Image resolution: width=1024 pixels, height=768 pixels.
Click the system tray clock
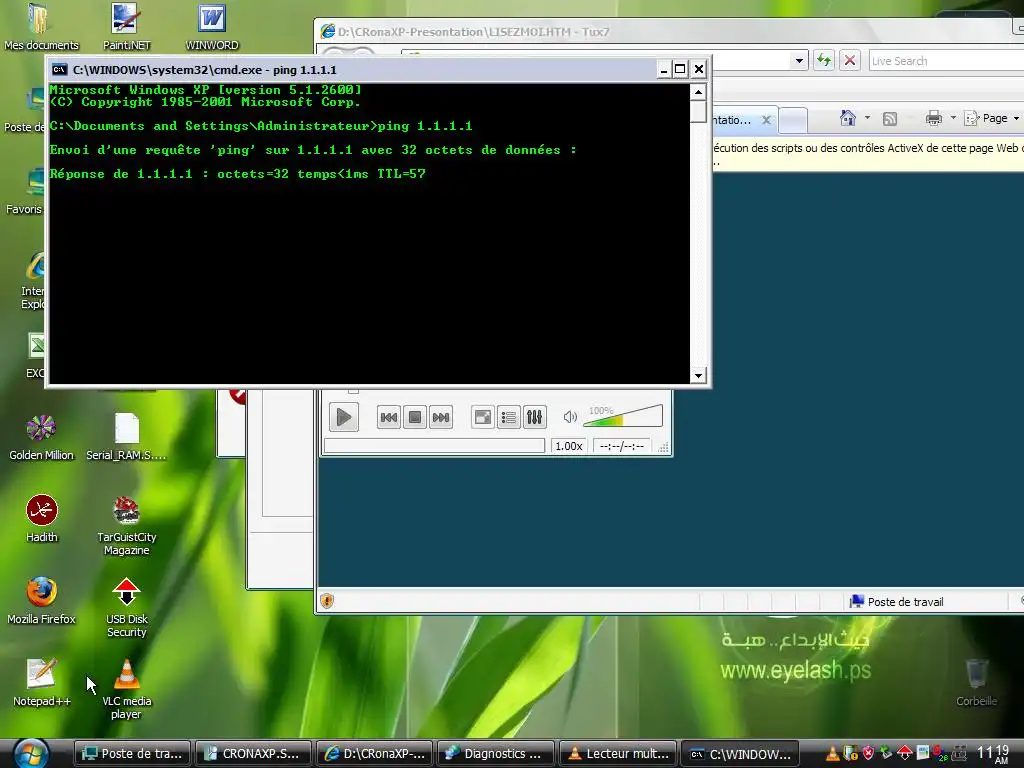(x=993, y=754)
